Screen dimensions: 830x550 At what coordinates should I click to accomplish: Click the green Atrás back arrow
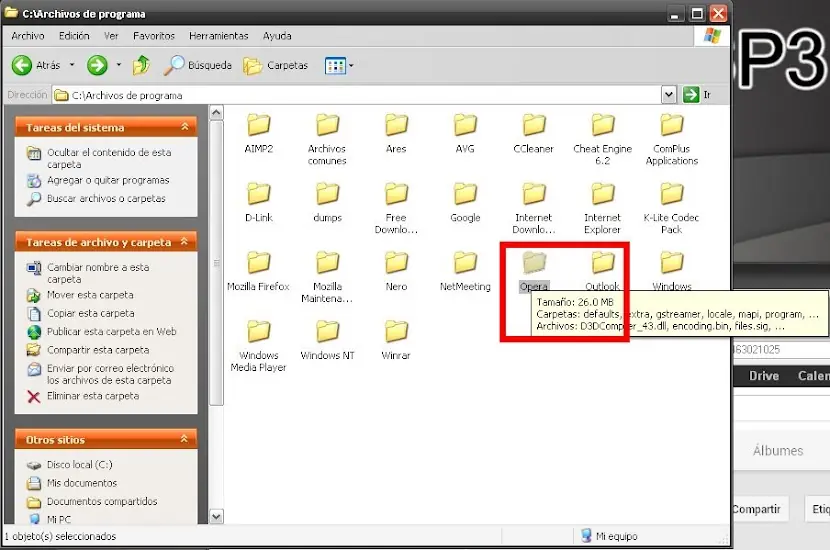tap(22, 66)
